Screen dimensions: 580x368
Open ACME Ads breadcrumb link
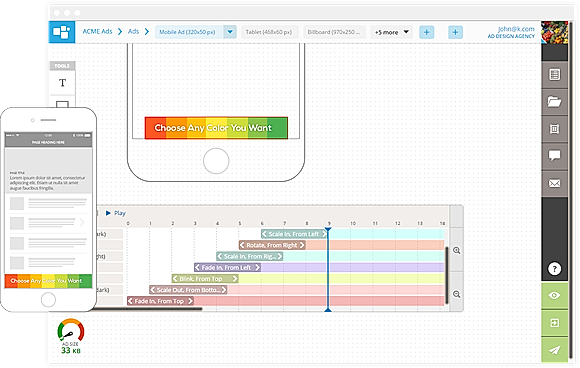[x=97, y=31]
